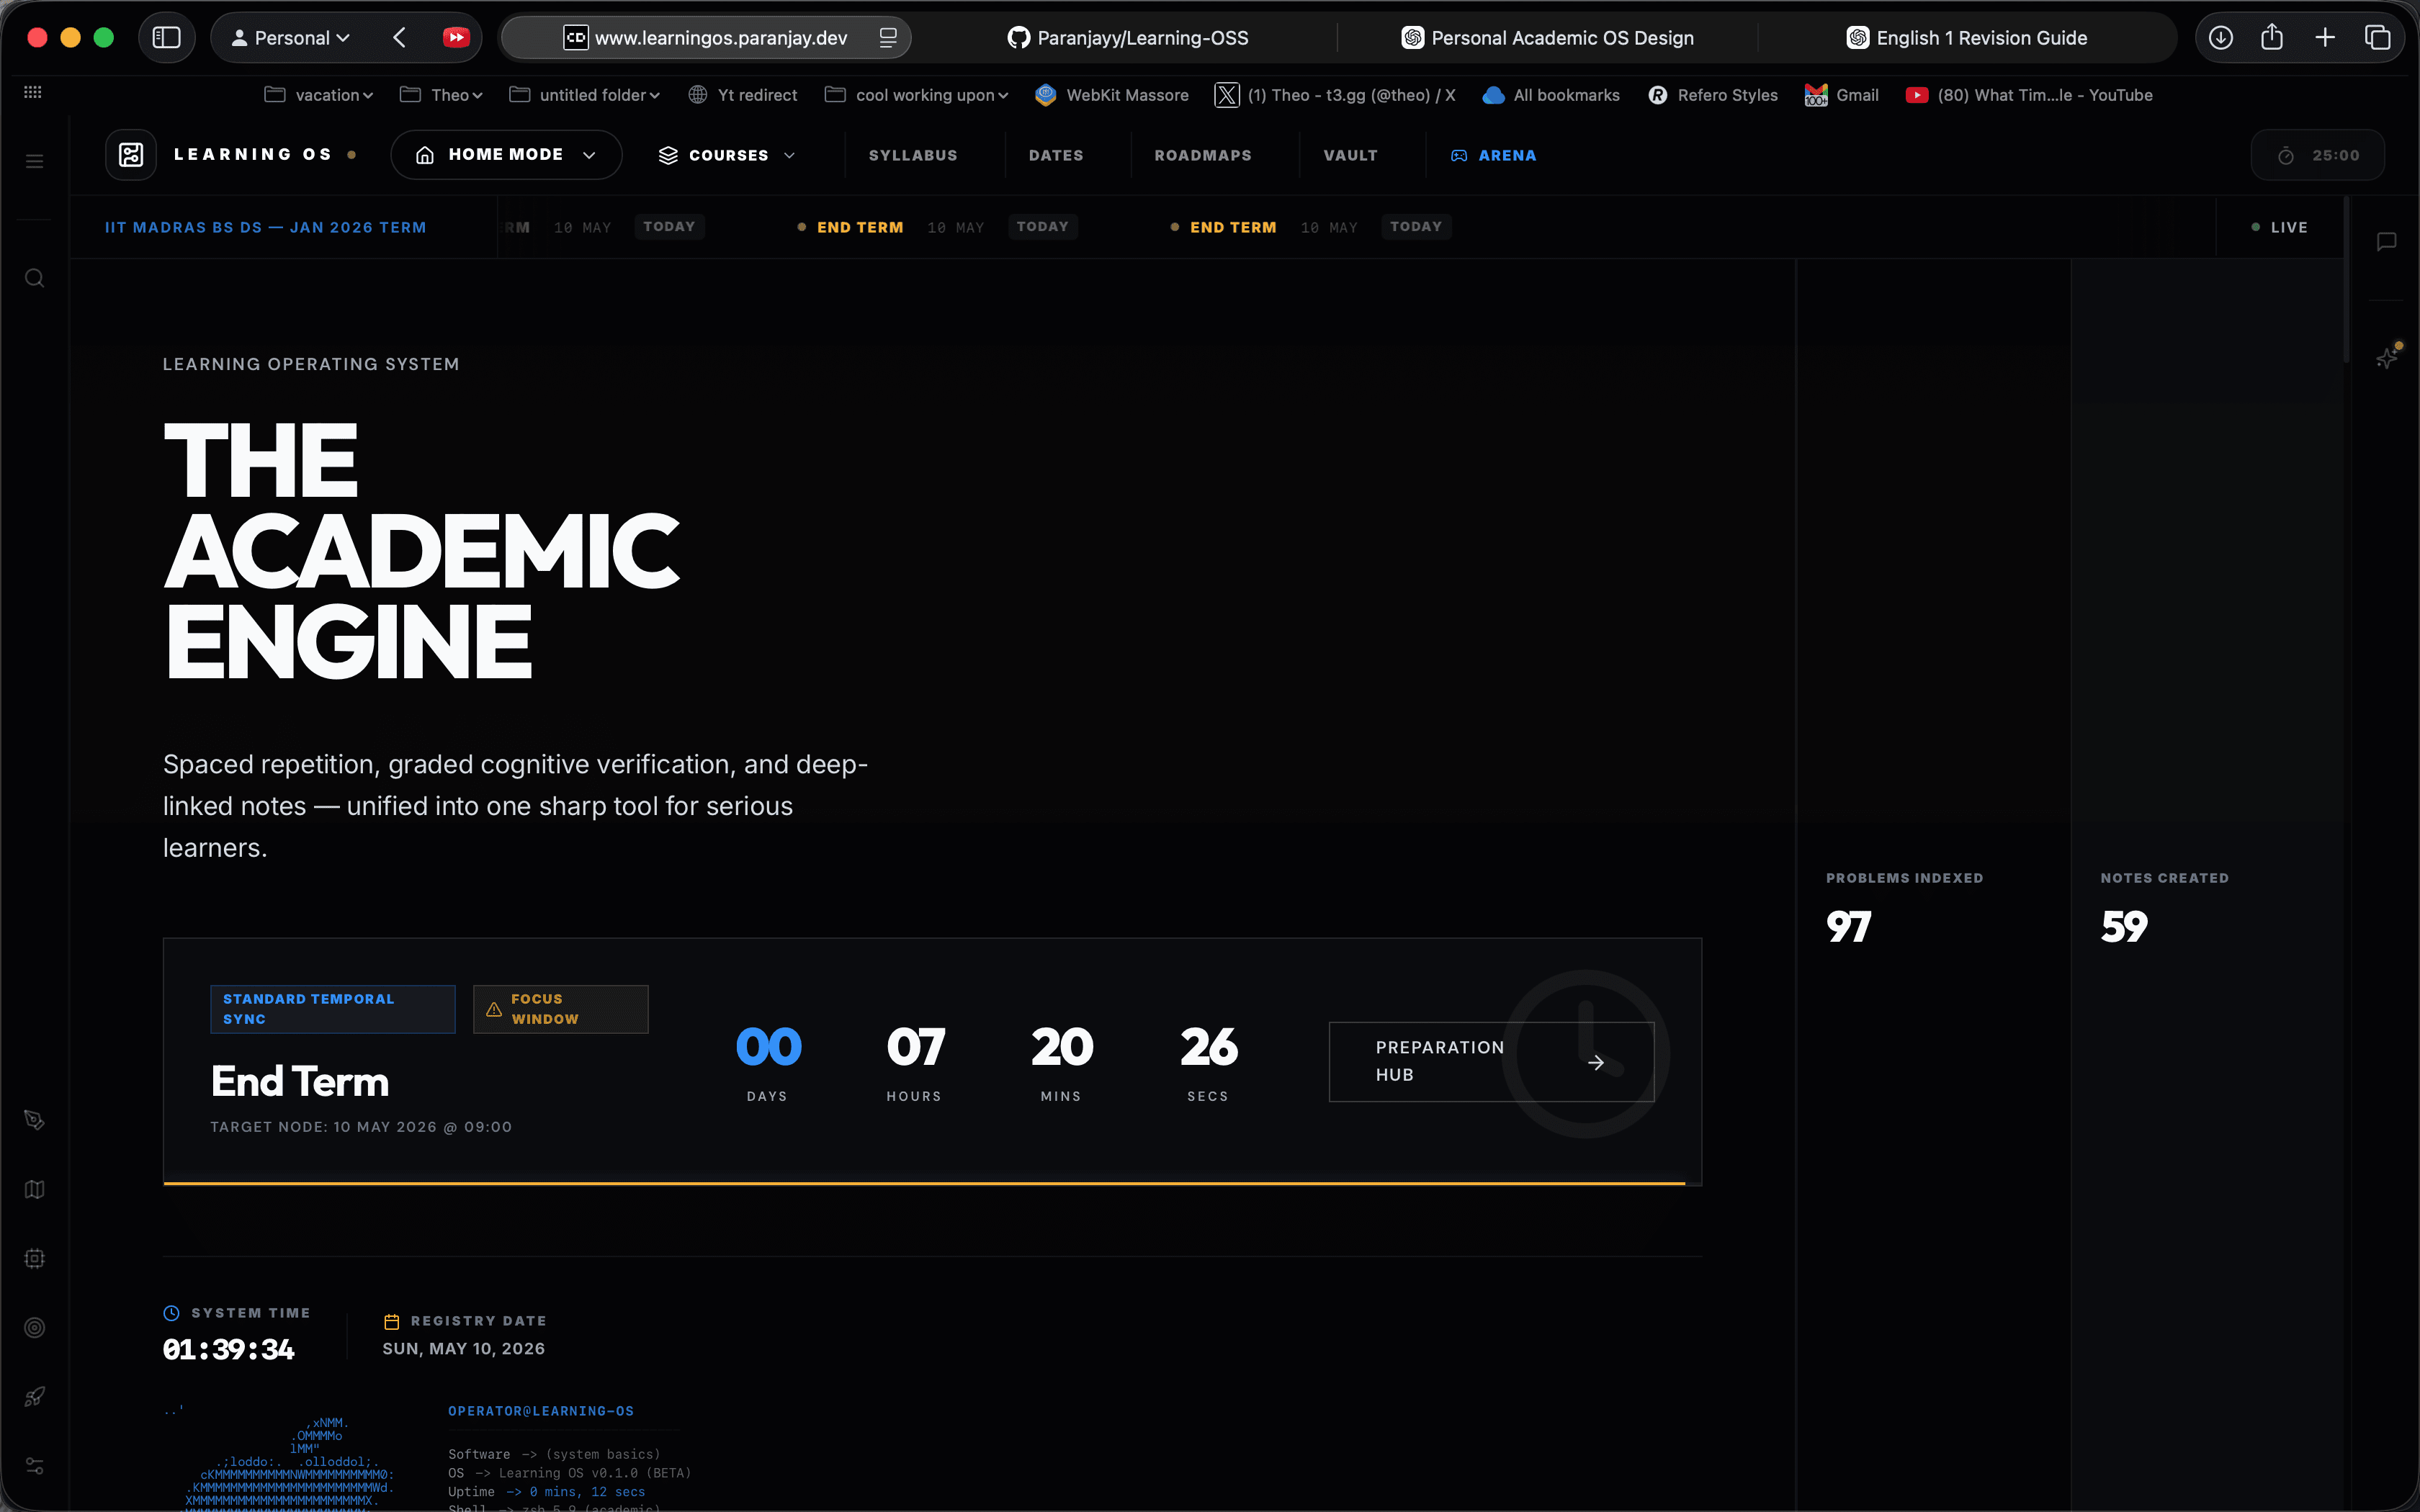Screen dimensions: 2420x1512
Task: Switch to the Paranjayy/Learning-OSS tab
Action: point(1128,38)
